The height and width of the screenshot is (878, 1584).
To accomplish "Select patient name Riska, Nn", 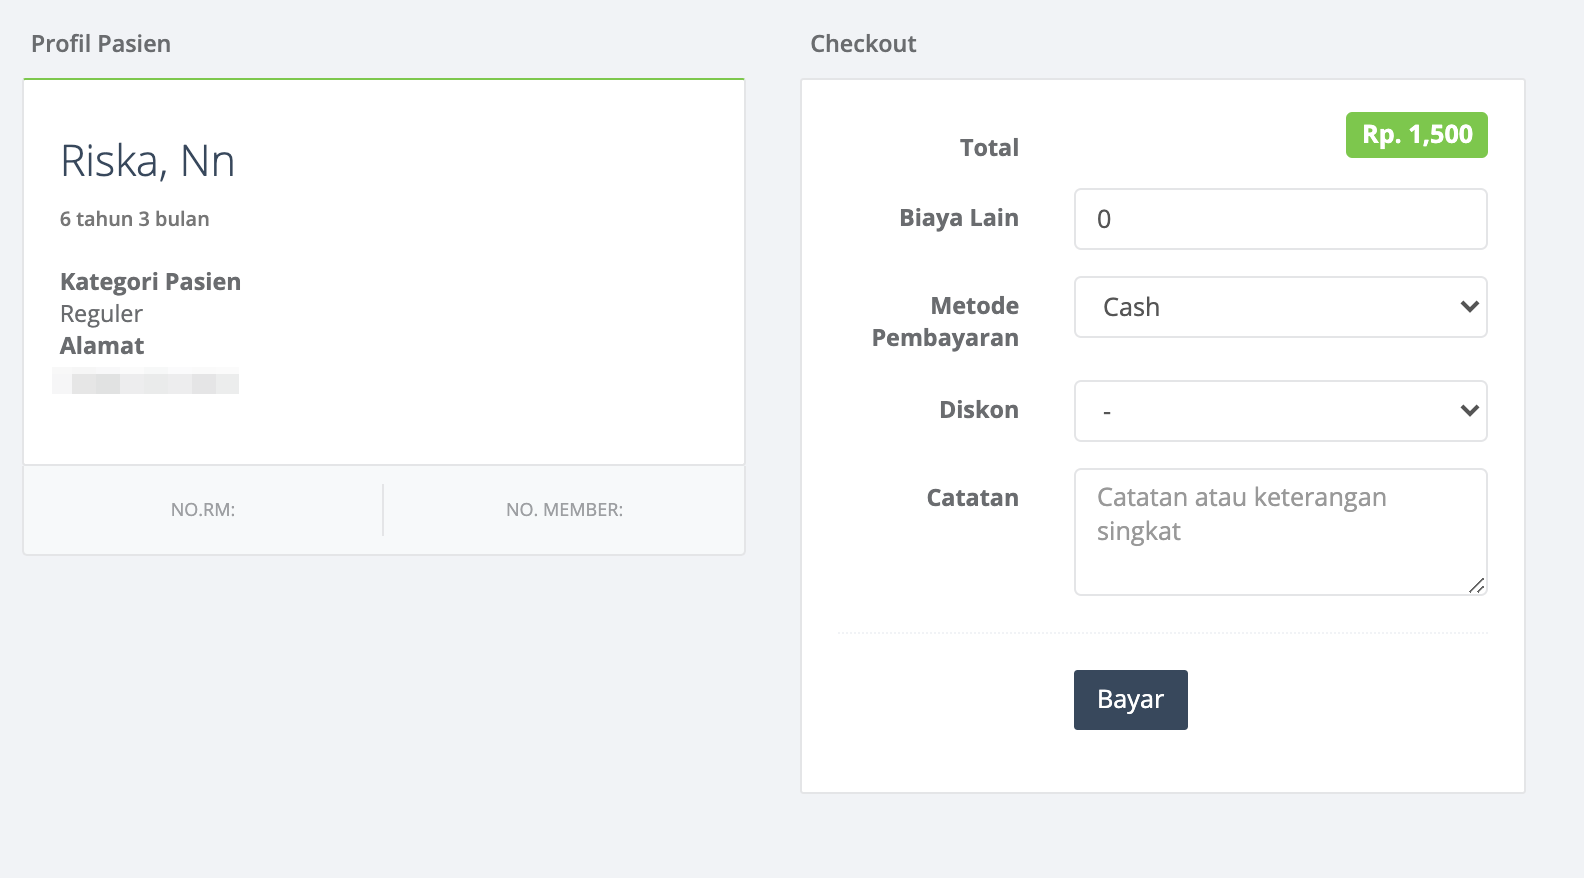I will point(147,161).
